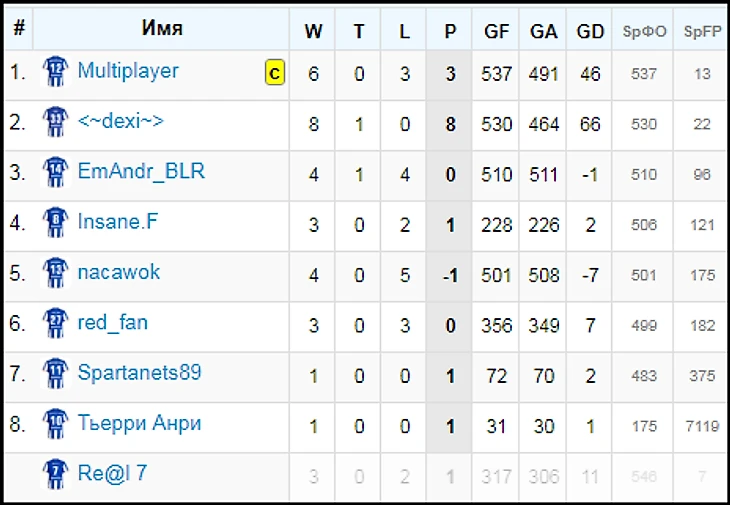The image size is (730, 505).
Task: Sort by the GF column header
Action: 497,31
